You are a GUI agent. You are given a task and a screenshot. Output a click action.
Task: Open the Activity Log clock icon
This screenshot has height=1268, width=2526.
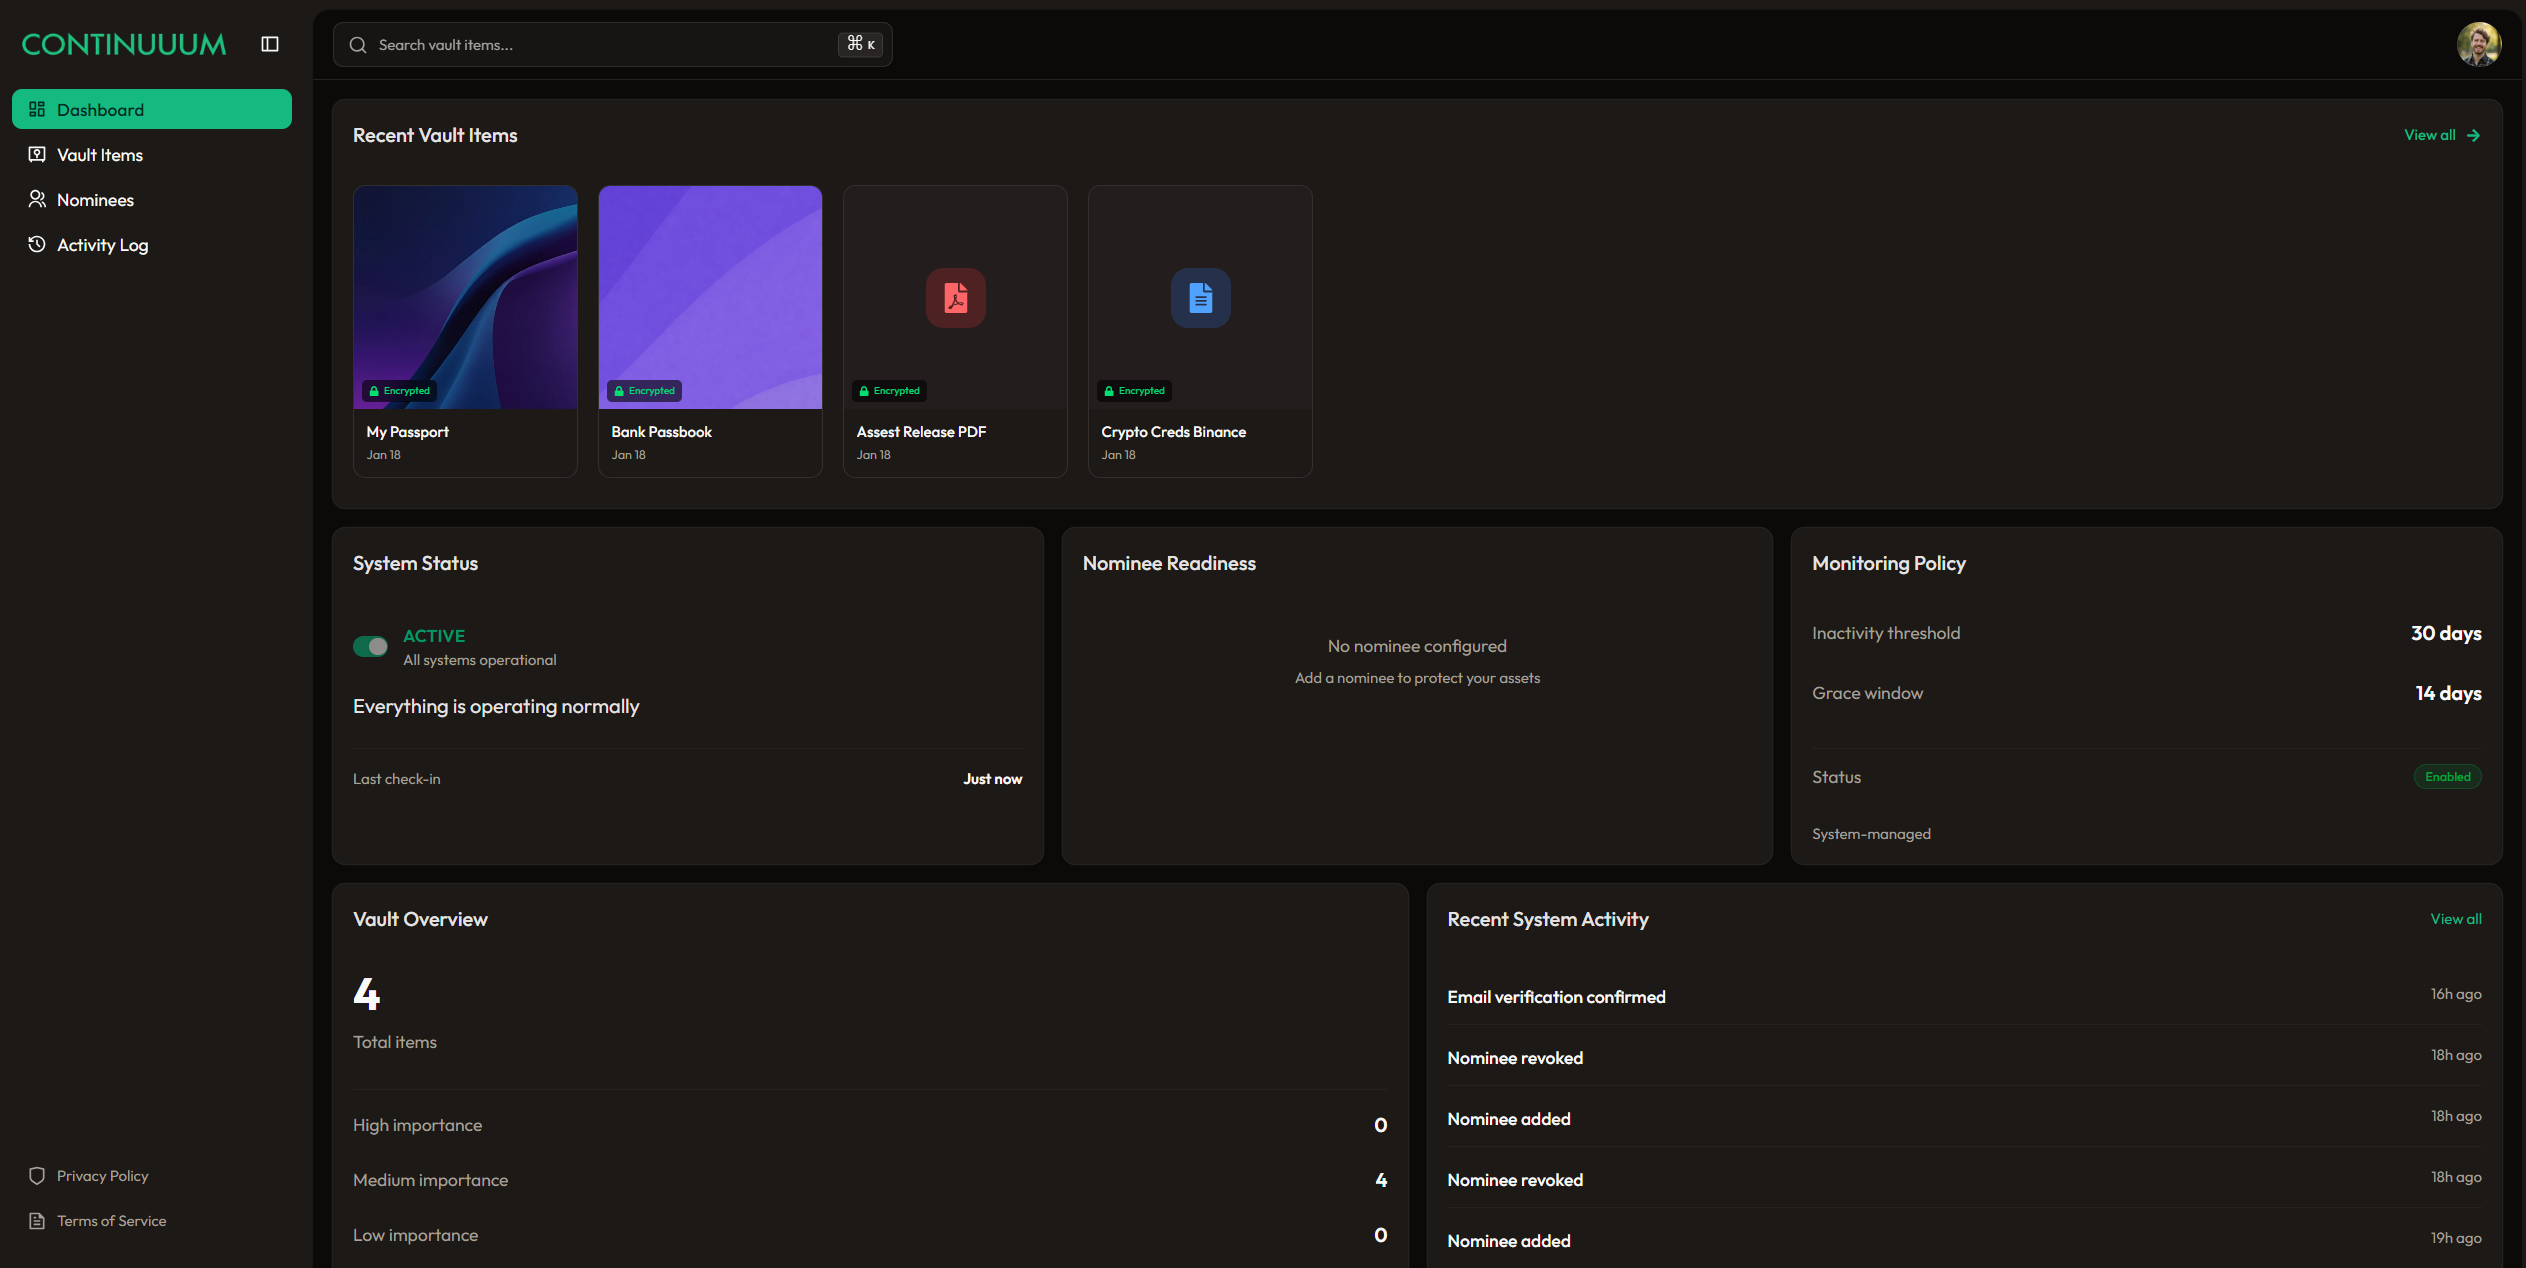click(x=37, y=244)
